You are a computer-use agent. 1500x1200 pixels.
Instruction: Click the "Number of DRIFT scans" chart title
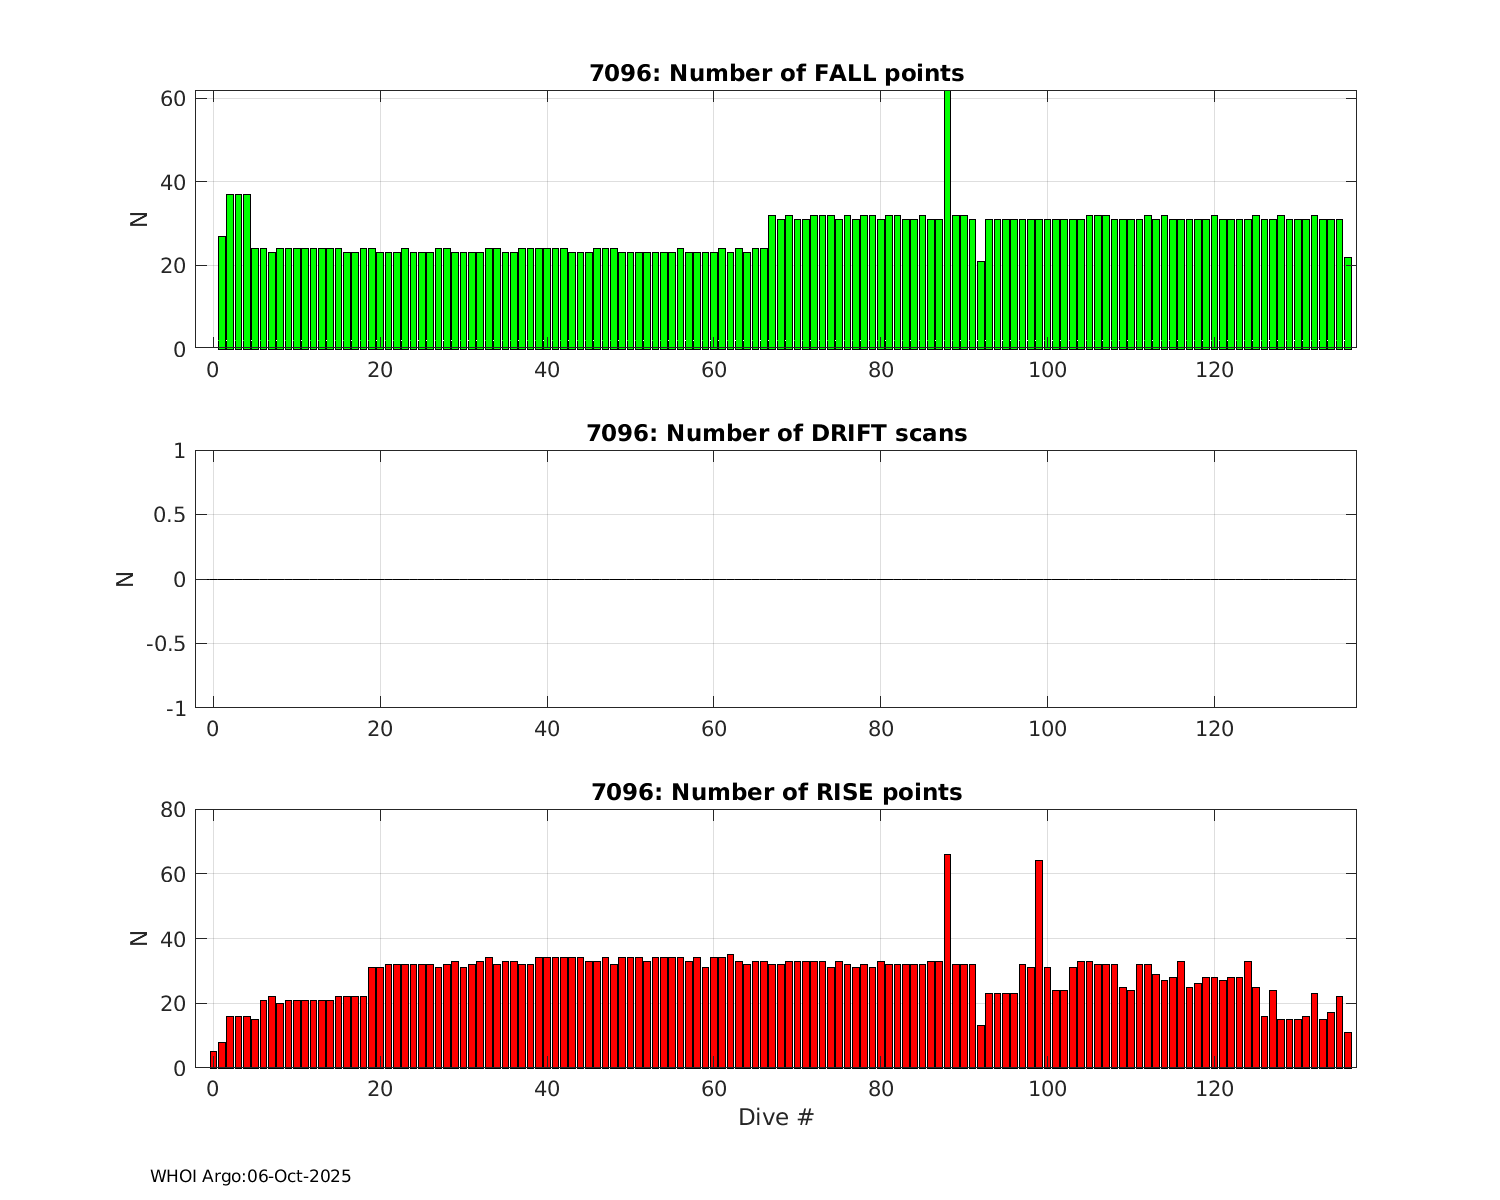(776, 433)
